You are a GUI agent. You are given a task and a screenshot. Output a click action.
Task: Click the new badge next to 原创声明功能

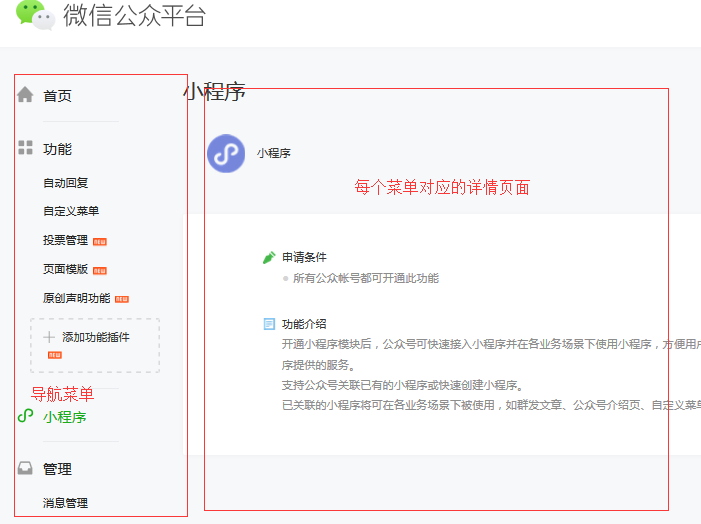click(x=122, y=299)
